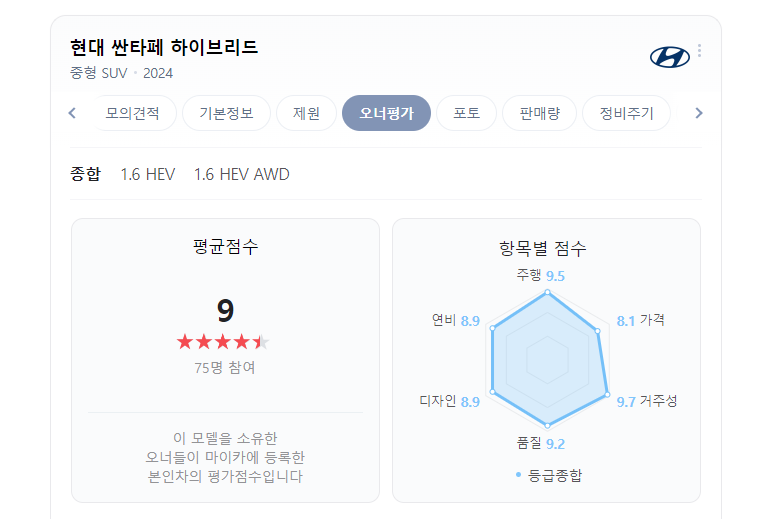Click the 거주성 9.7 score label
The height and width of the screenshot is (519, 779).
pos(647,401)
